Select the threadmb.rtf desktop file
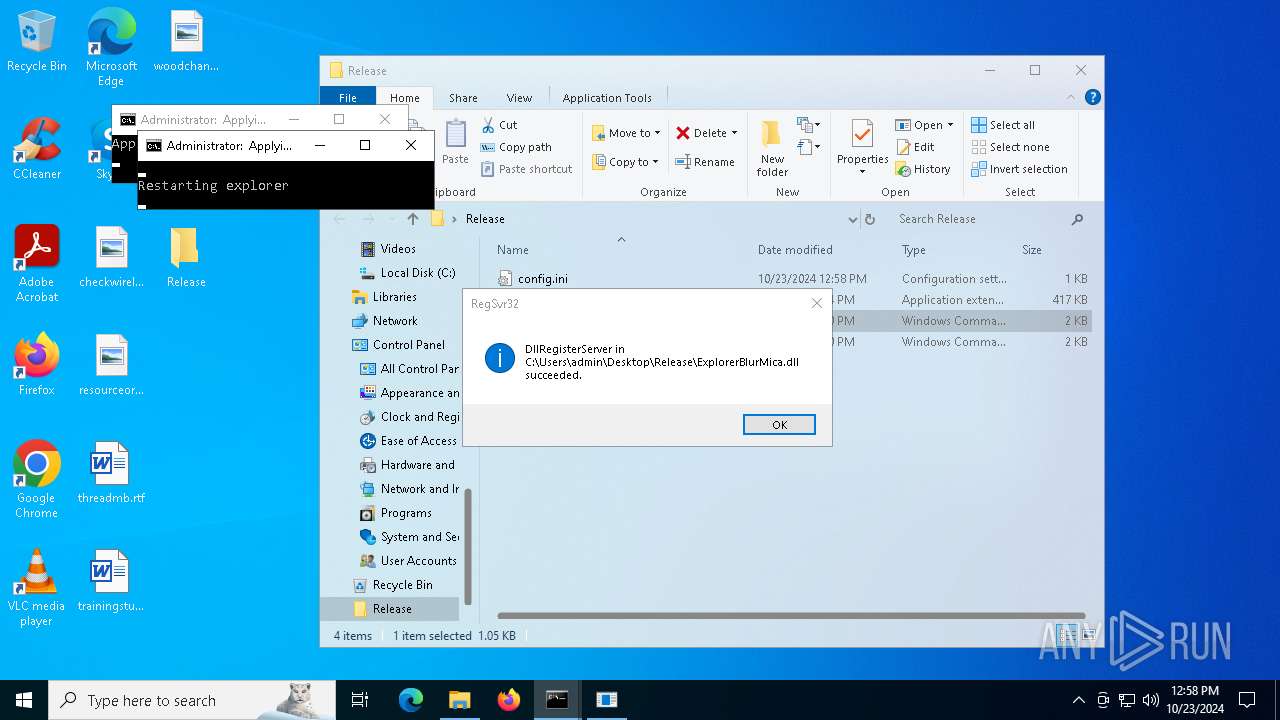Screen dimensions: 1280x720 pyautogui.click(x=111, y=472)
